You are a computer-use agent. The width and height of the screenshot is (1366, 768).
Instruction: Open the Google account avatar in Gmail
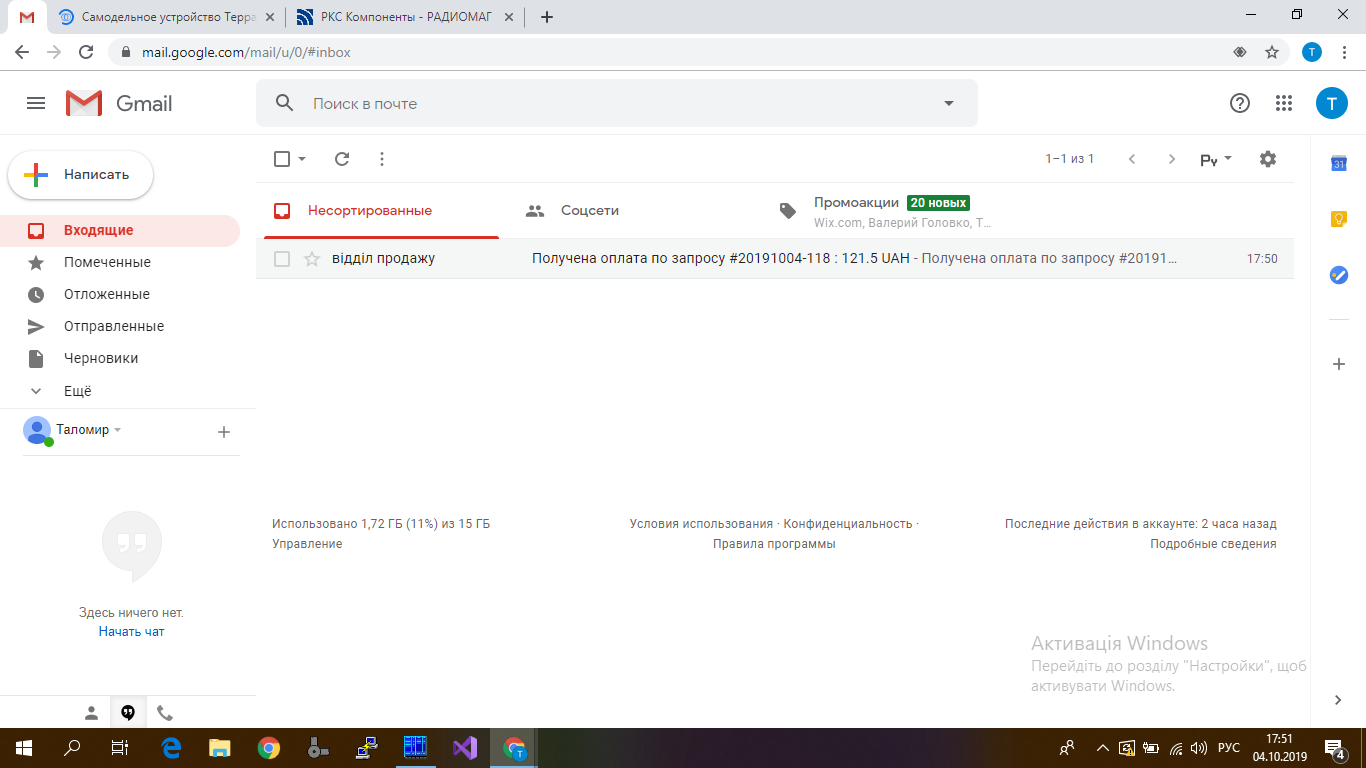tap(1332, 103)
